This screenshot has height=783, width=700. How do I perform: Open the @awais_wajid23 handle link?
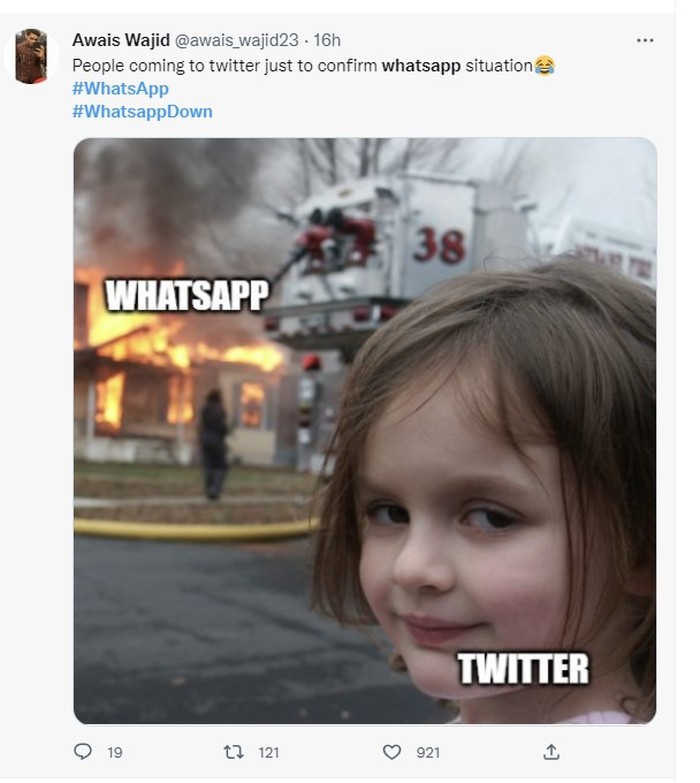236,40
